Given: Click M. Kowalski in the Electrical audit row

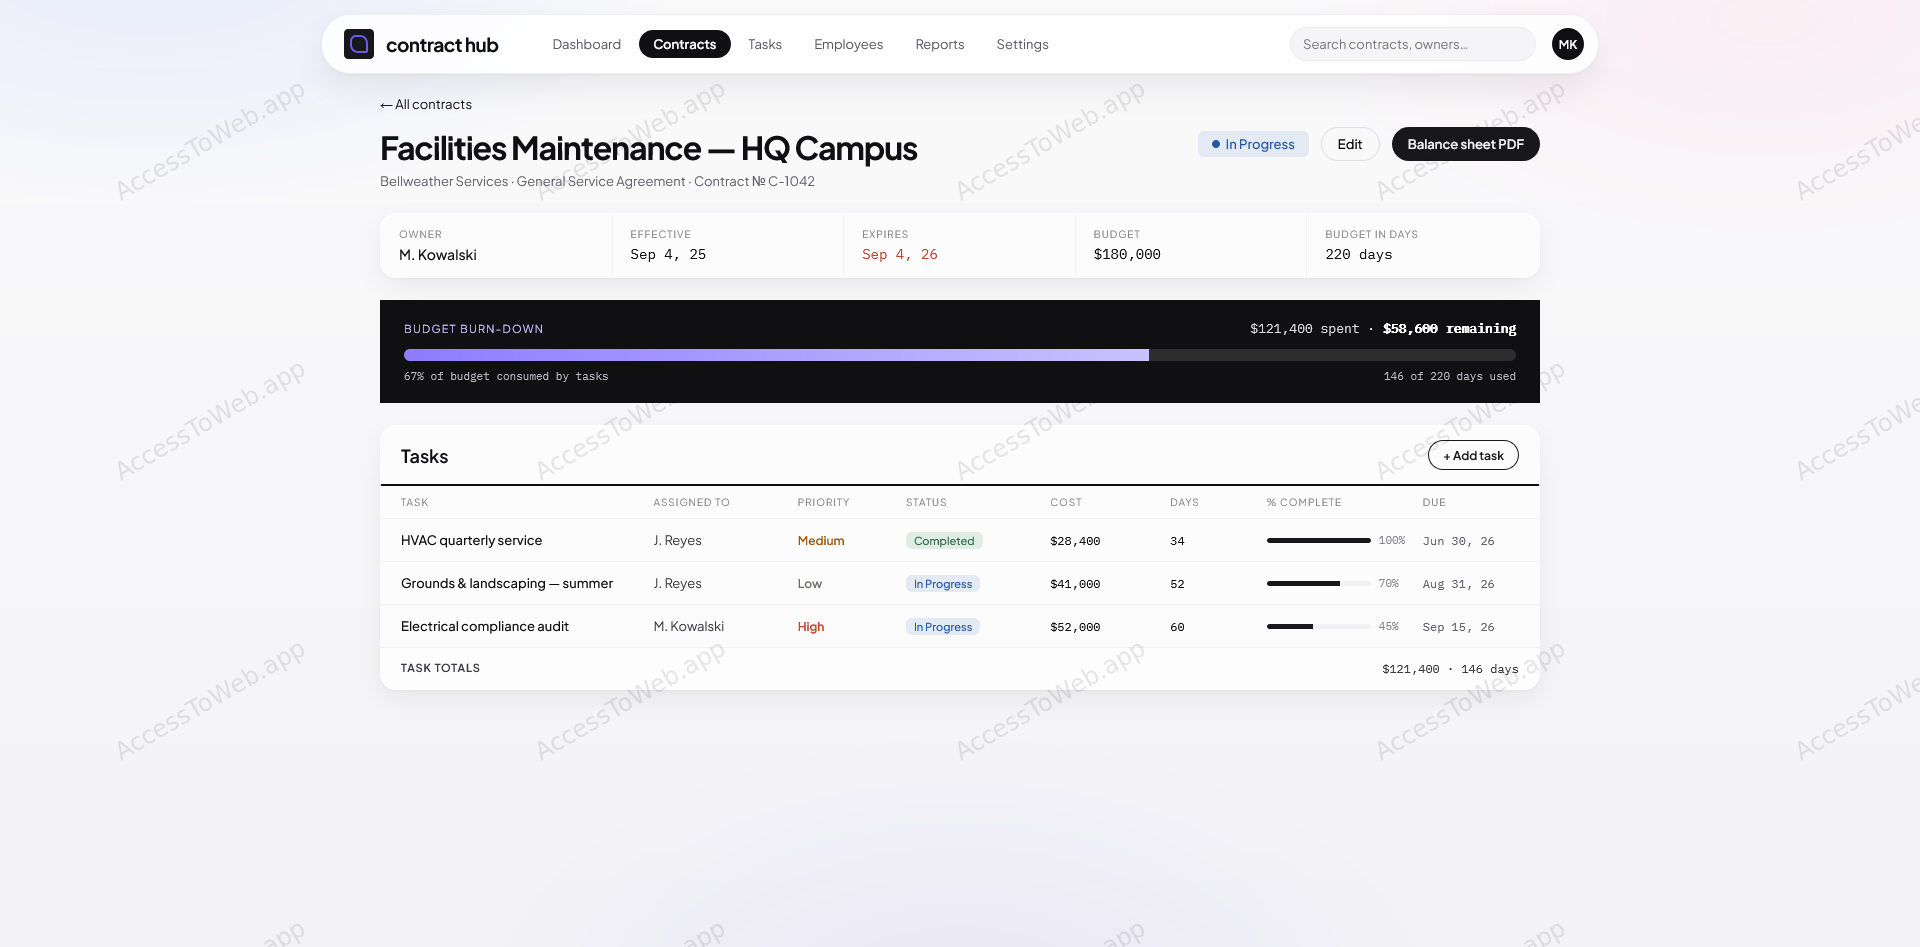Looking at the screenshot, I should (x=689, y=626).
